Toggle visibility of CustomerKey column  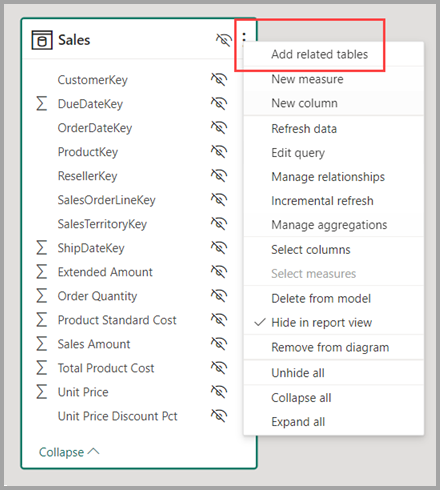[x=219, y=79]
